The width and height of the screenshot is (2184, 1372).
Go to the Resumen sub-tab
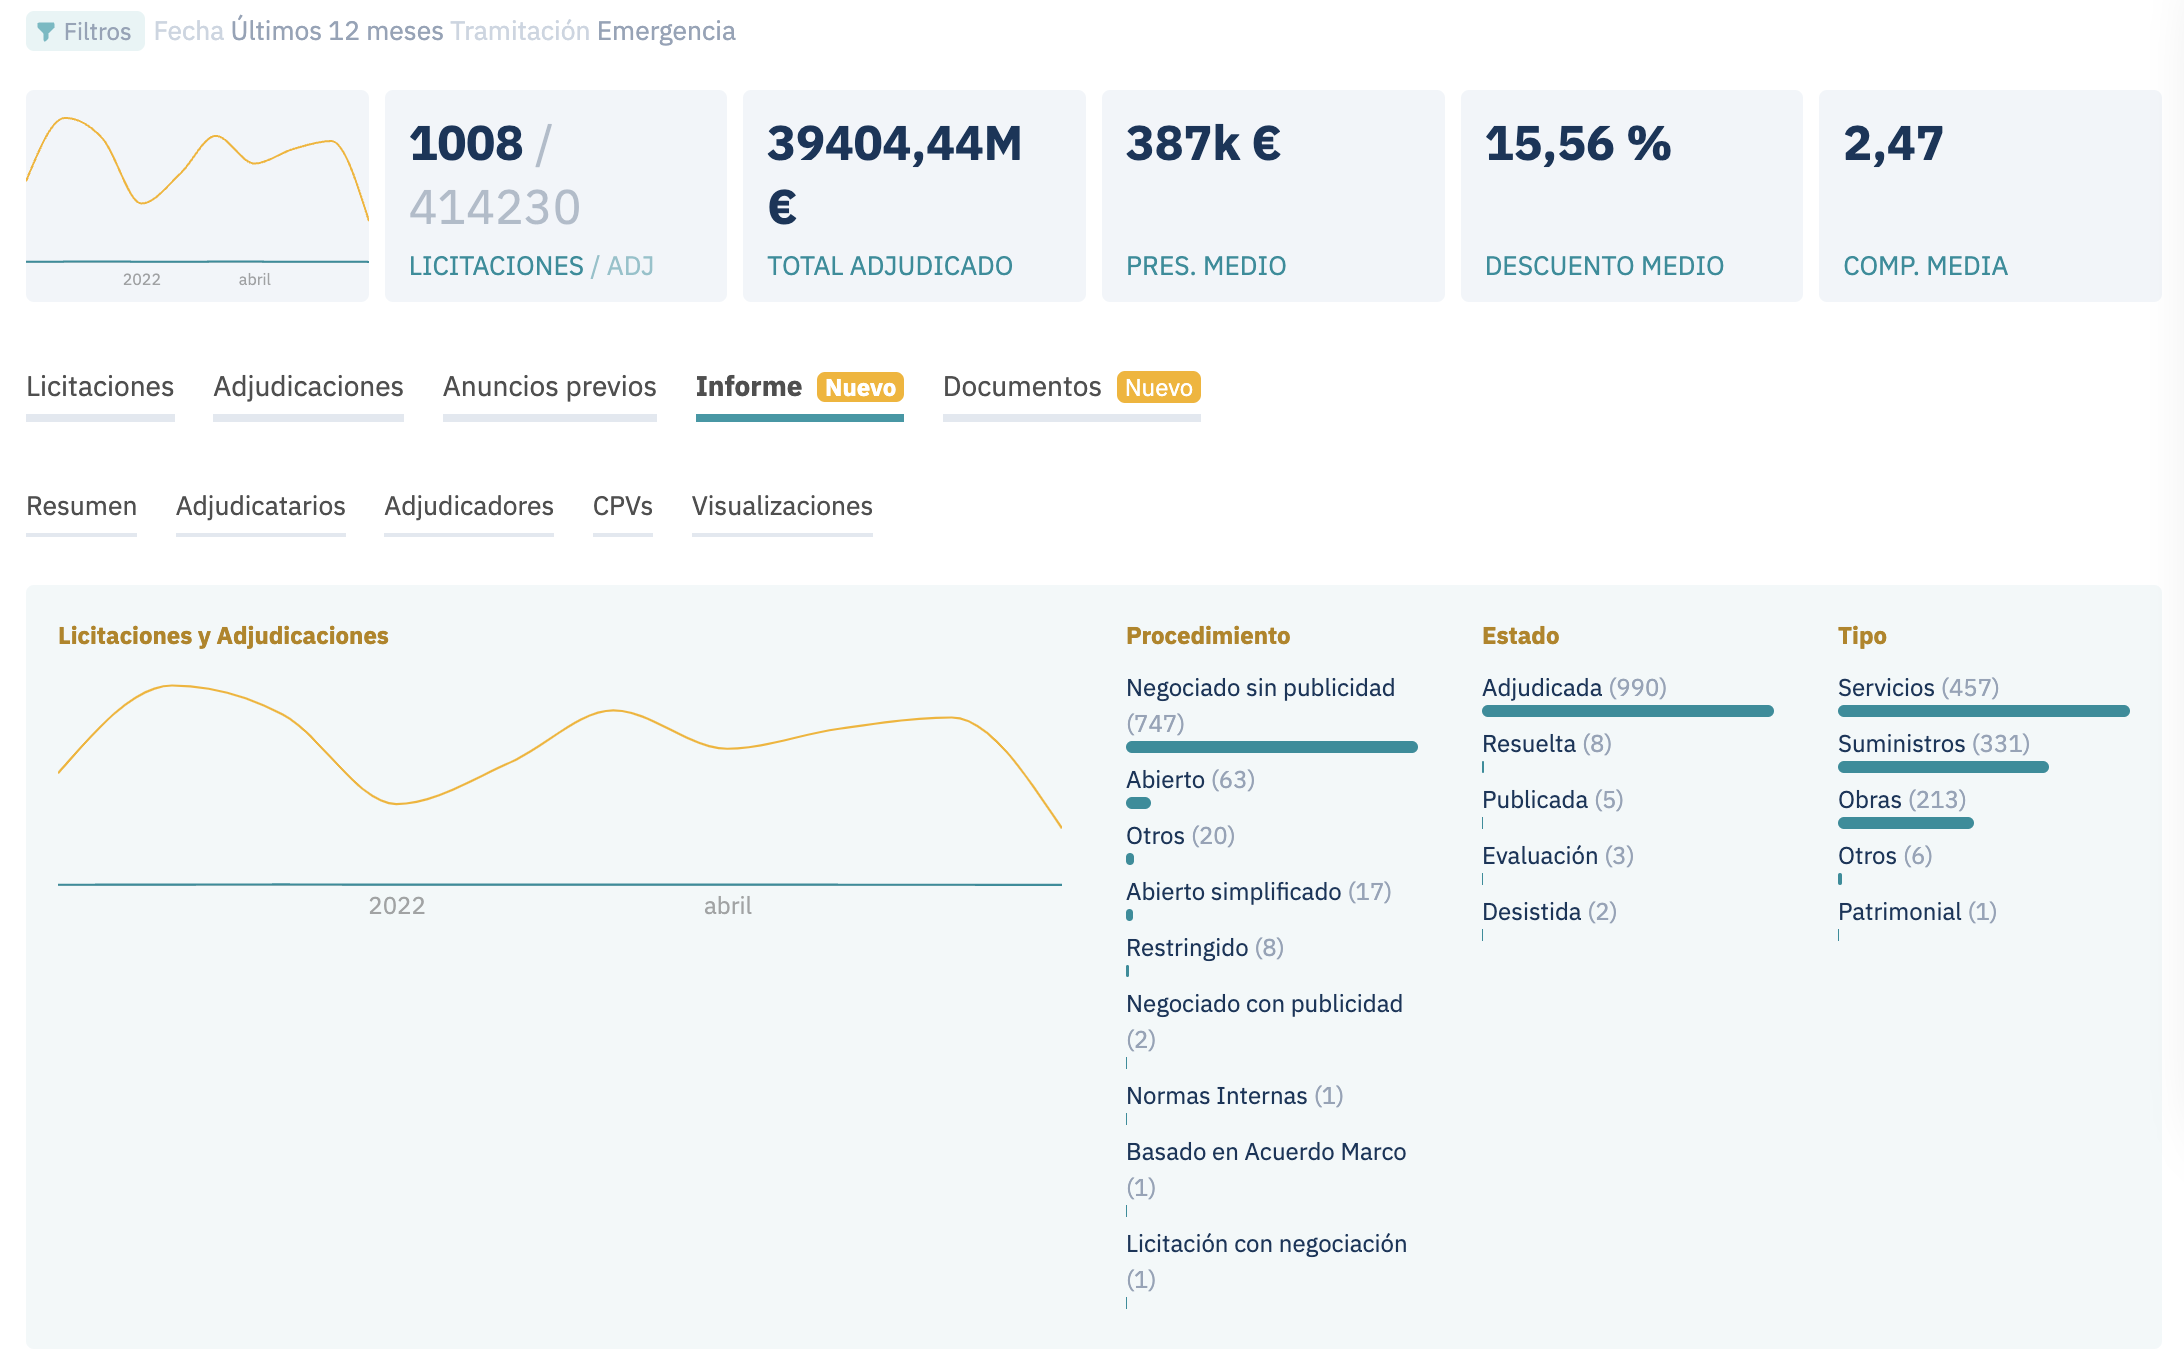(x=81, y=506)
